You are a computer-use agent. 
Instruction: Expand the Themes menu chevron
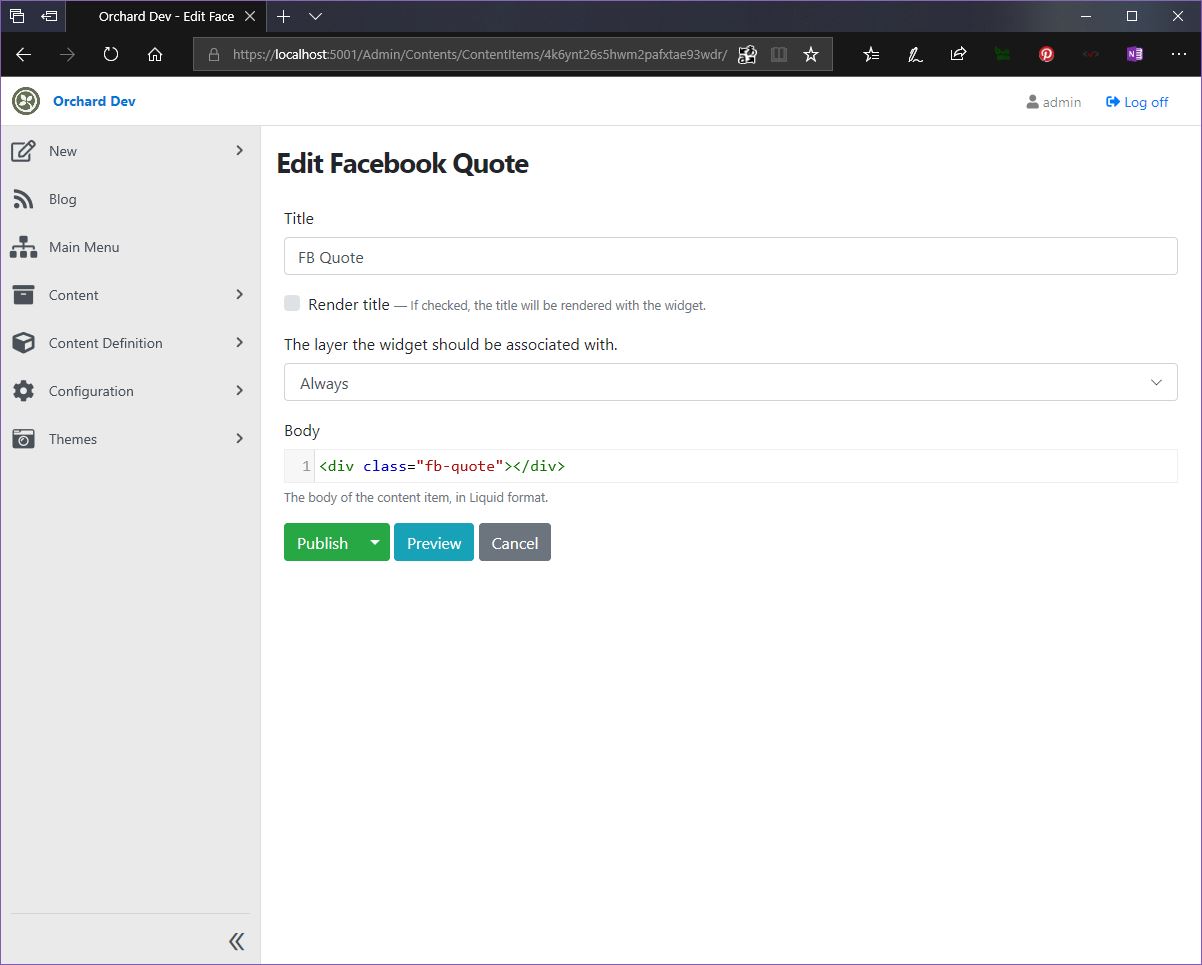[239, 438]
